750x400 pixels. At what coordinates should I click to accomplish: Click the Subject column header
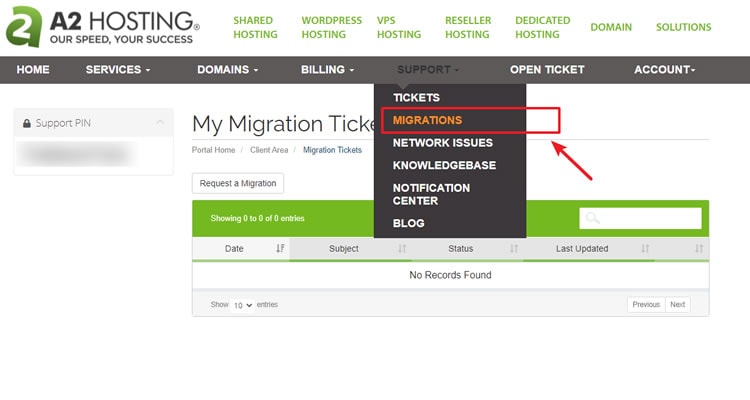(351, 249)
